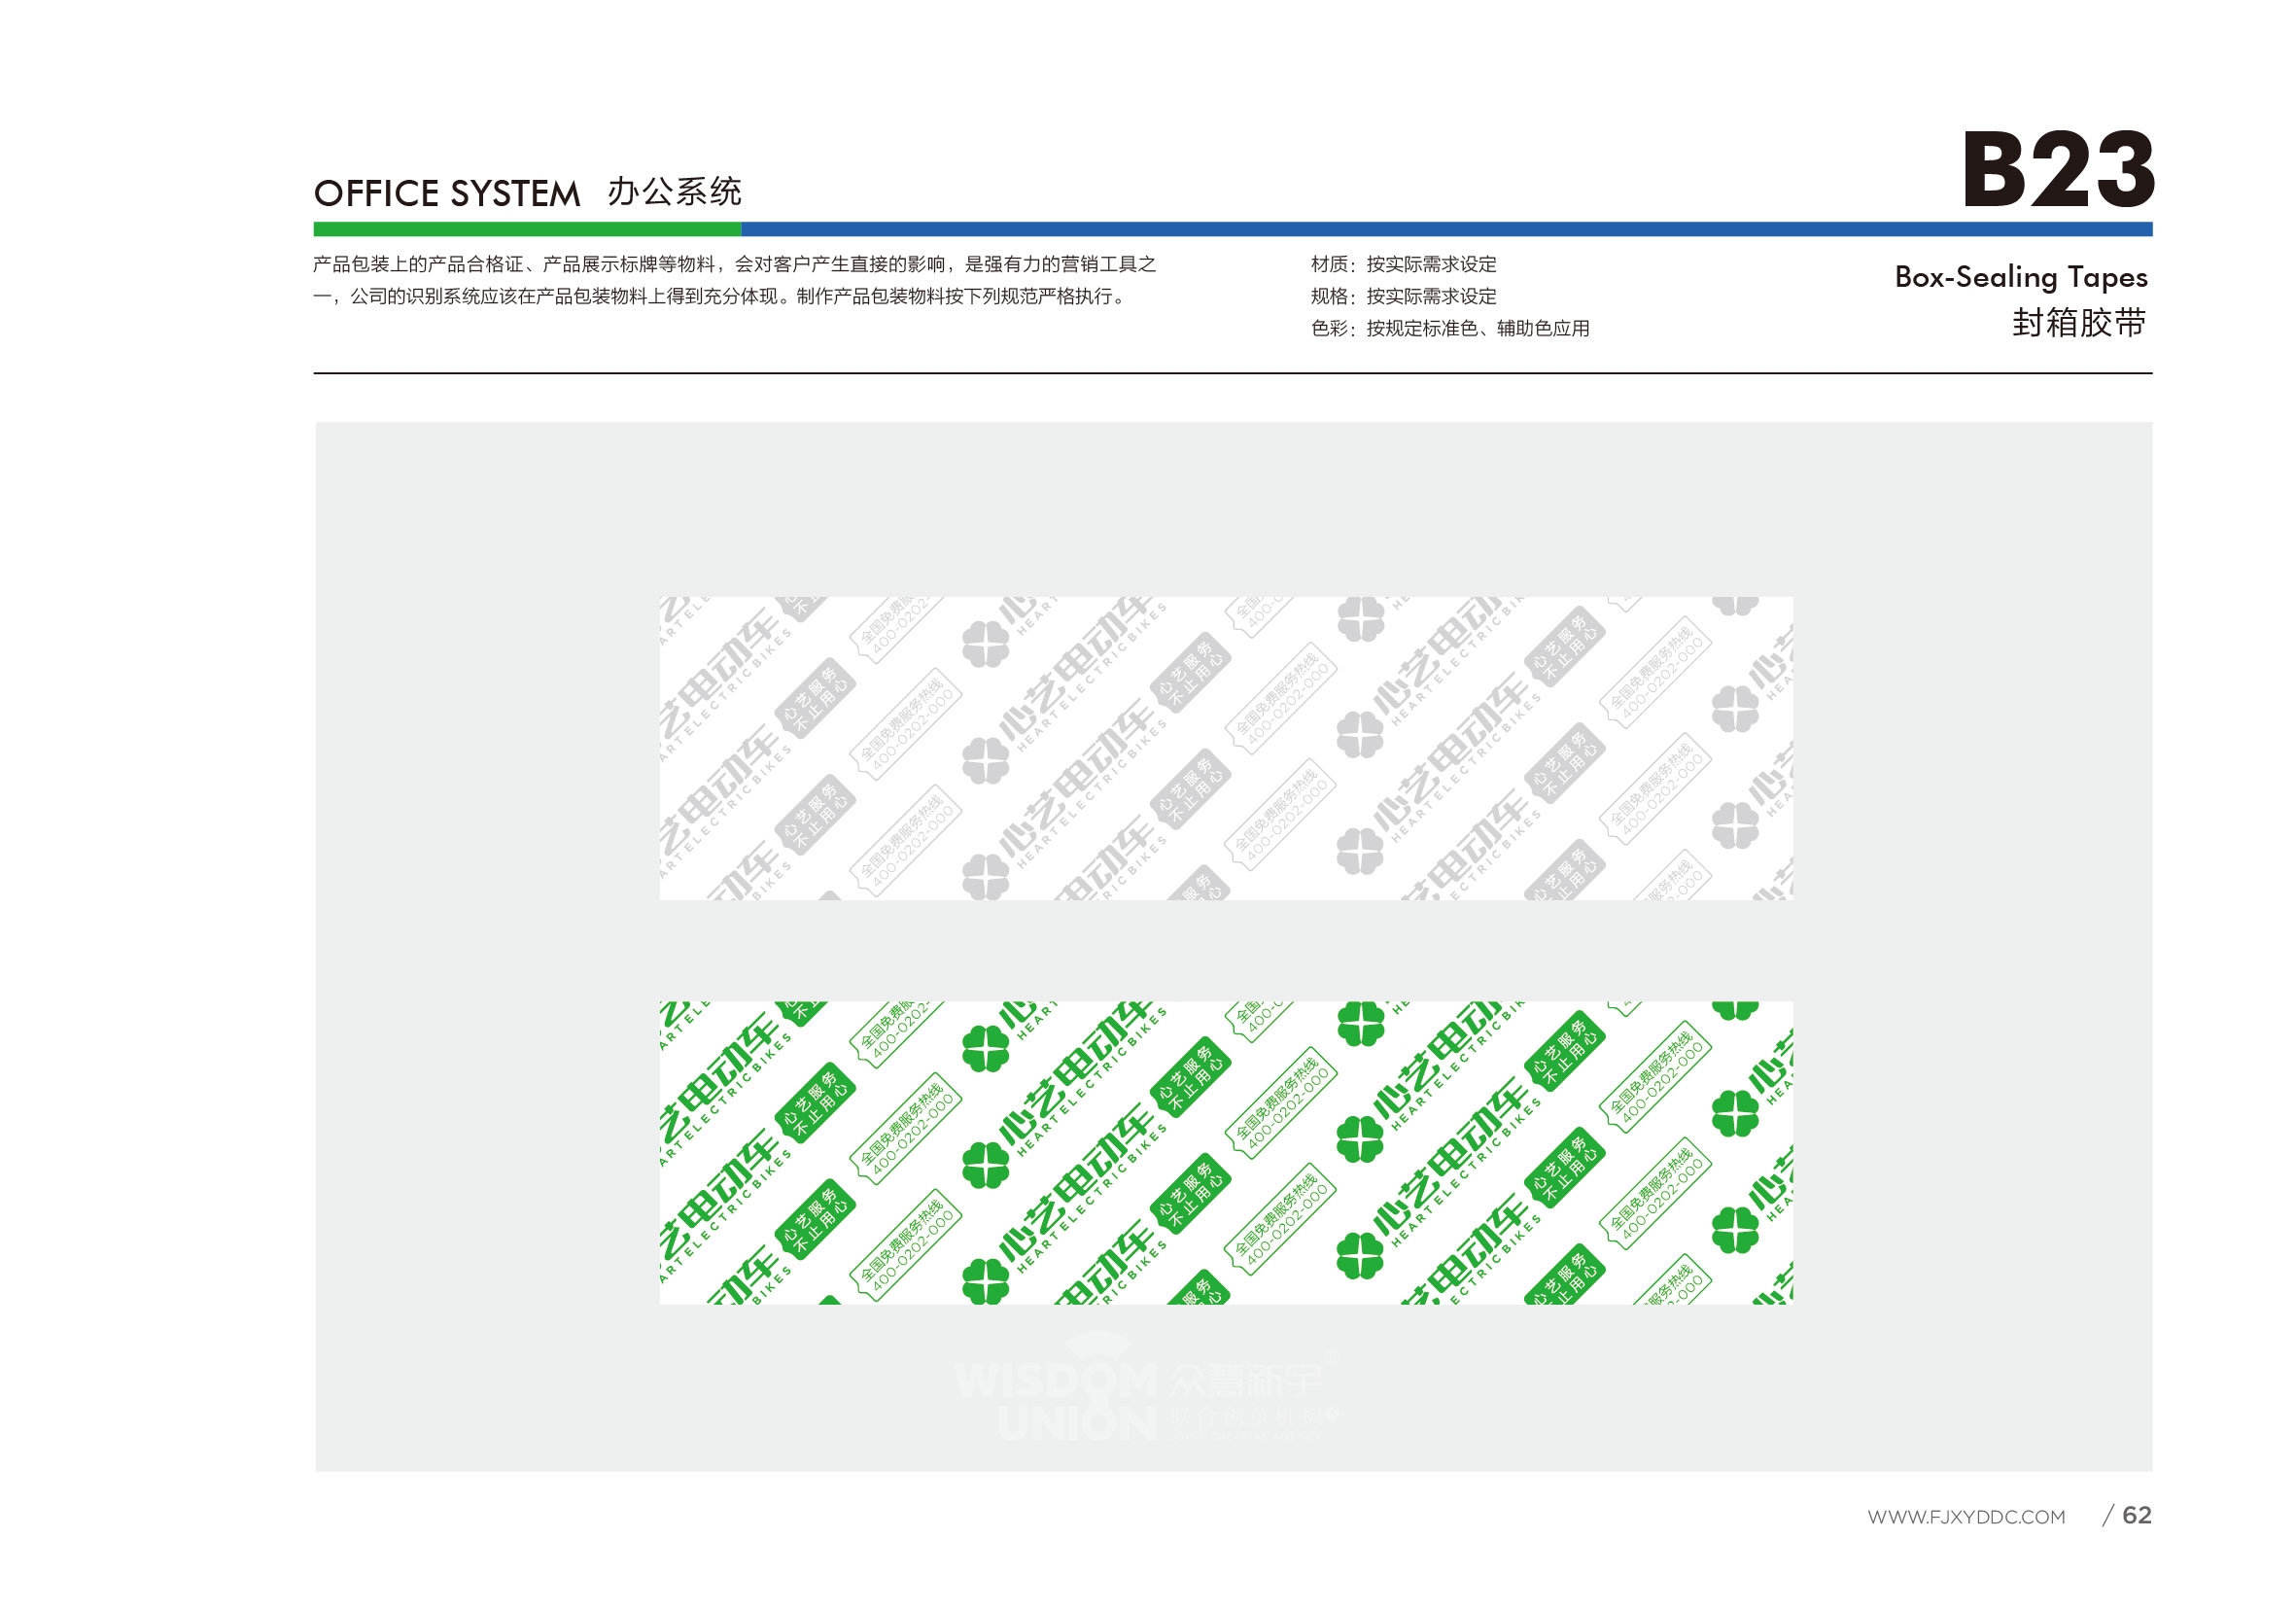2296x1608 pixels.
Task: Select the green box-sealing tape sample
Action: (1225, 1153)
